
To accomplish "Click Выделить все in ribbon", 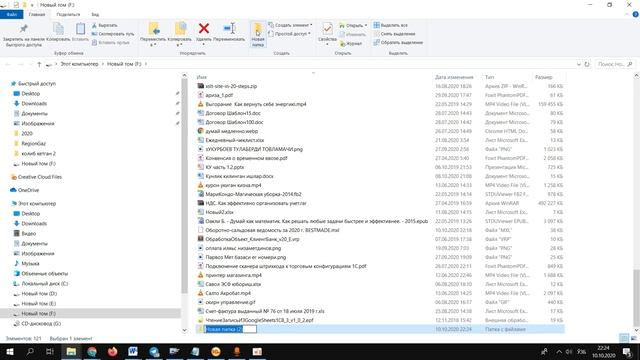I will (390, 25).
